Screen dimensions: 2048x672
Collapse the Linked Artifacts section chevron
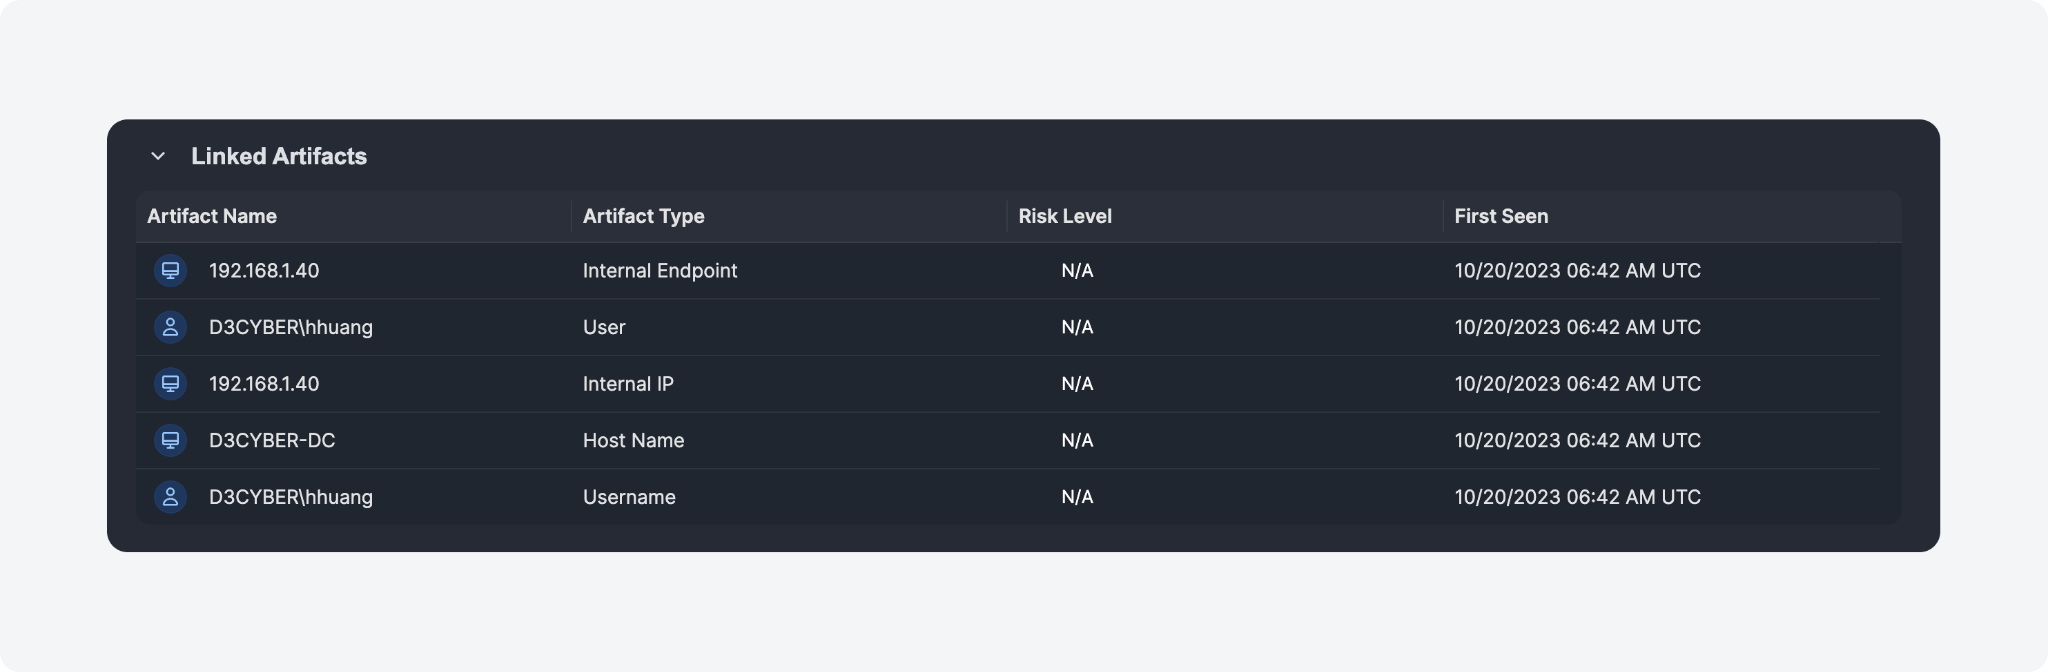pyautogui.click(x=158, y=156)
